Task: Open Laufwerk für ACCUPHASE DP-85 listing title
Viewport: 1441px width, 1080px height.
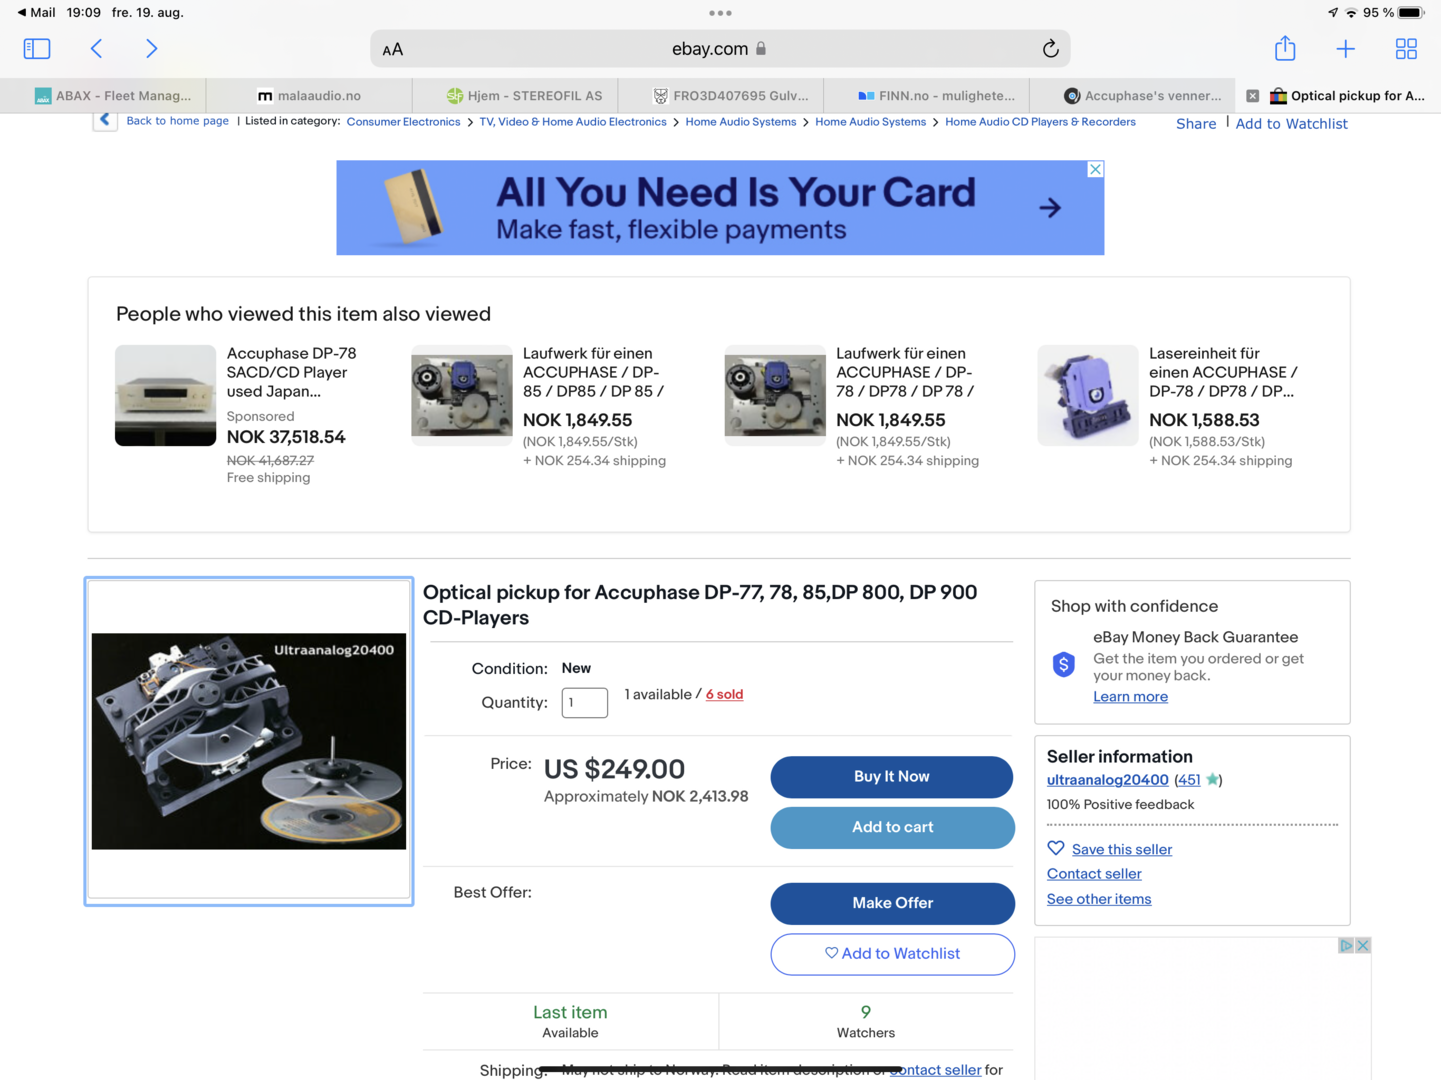Action: pyautogui.click(x=594, y=372)
